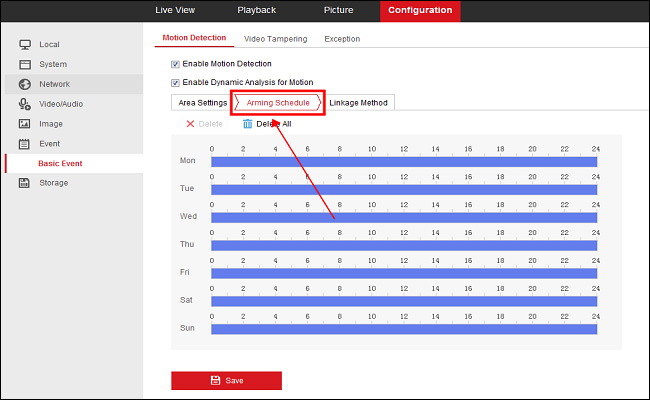Click the Video/Audio microphone icon
Viewport: 650px width, 400px height.
24,104
